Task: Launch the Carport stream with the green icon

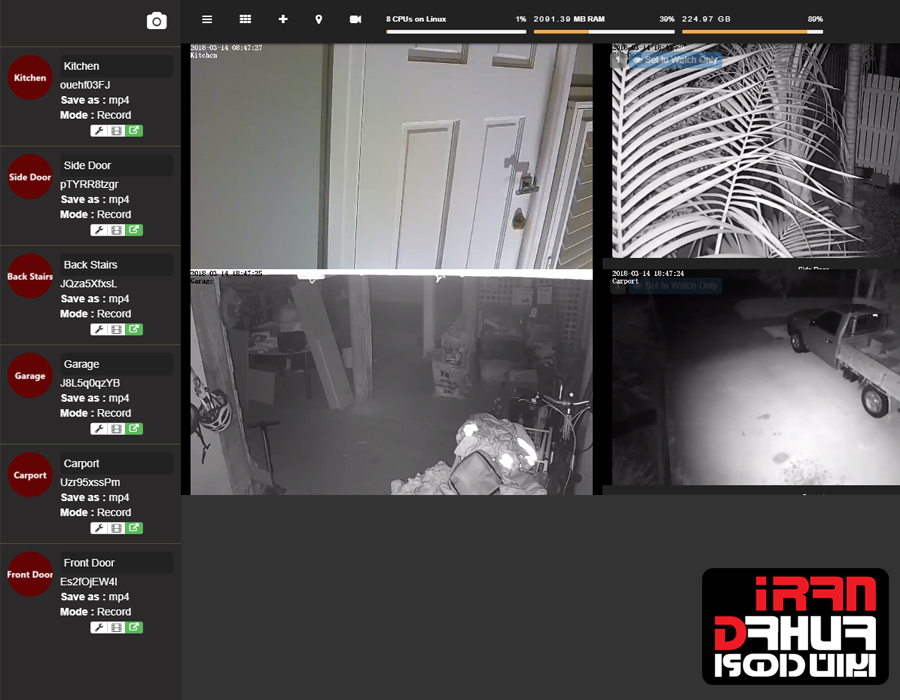Action: click(134, 528)
